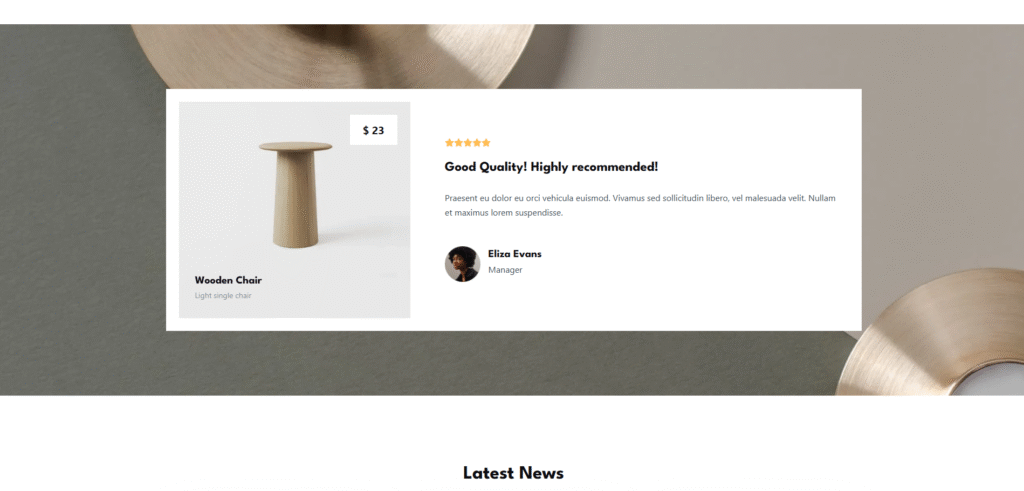This screenshot has width=1024, height=491.
Task: Click the empty white area below Manager
Action: (653, 304)
